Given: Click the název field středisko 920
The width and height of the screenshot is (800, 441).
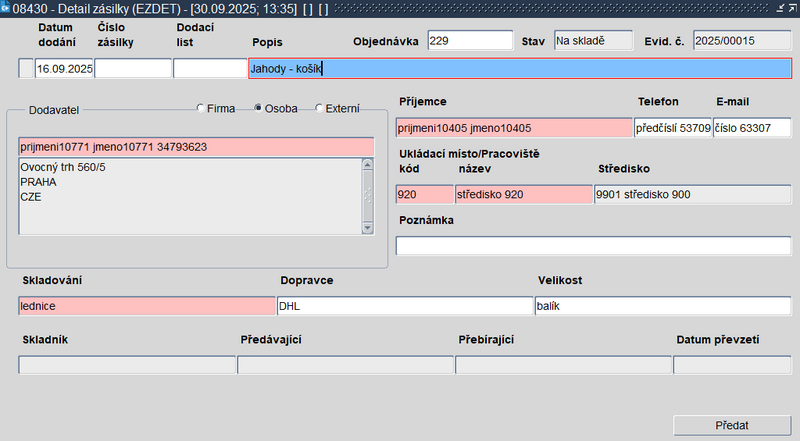Looking at the screenshot, I should (524, 194).
